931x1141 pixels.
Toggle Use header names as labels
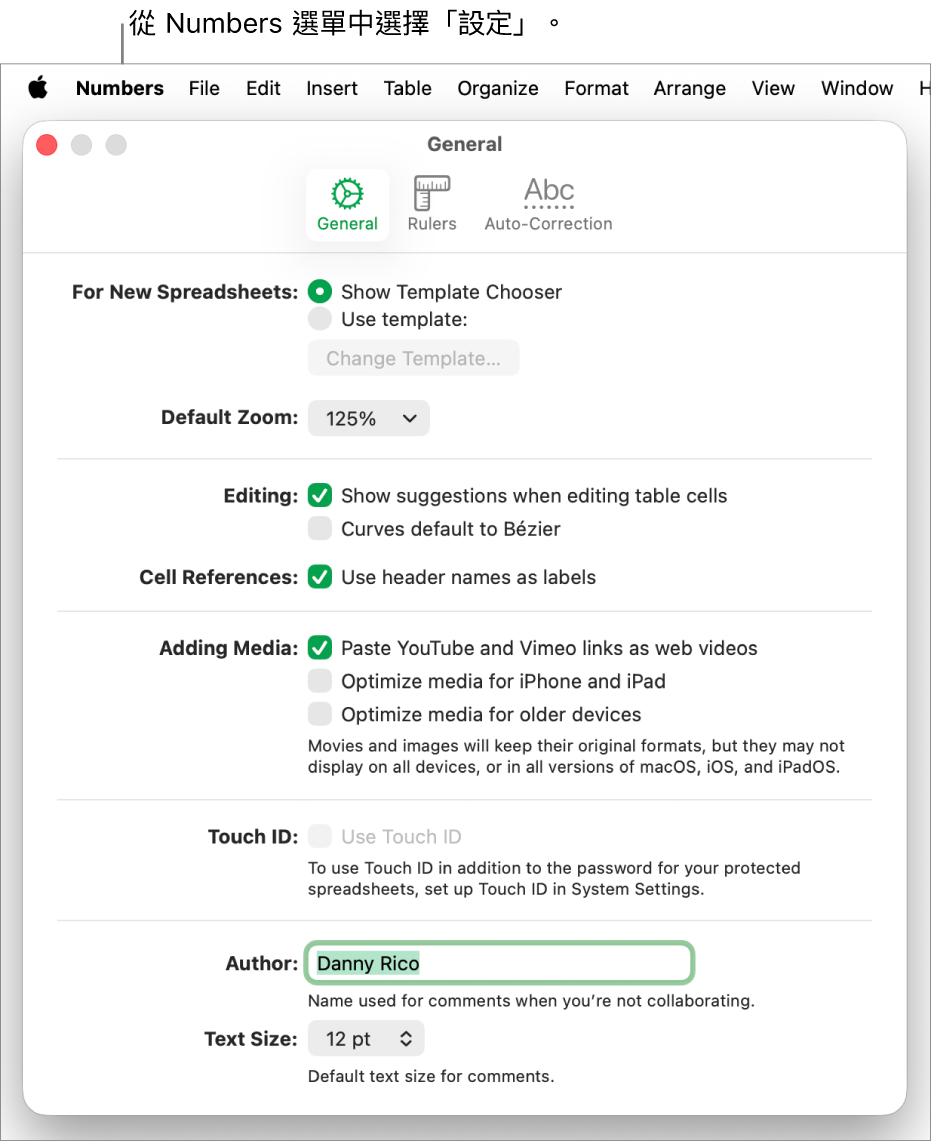(x=320, y=577)
